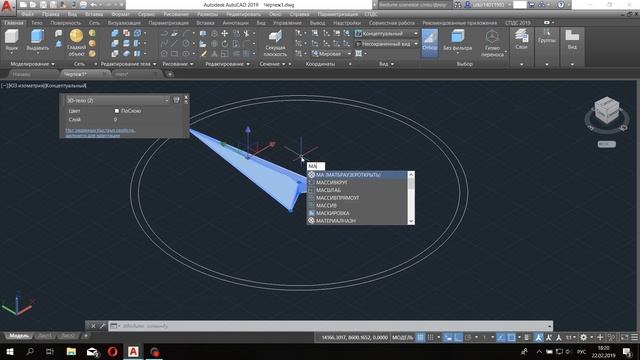Click the line tool in Рисование panel
This screenshot has height=360, width=640.
coord(174,44)
